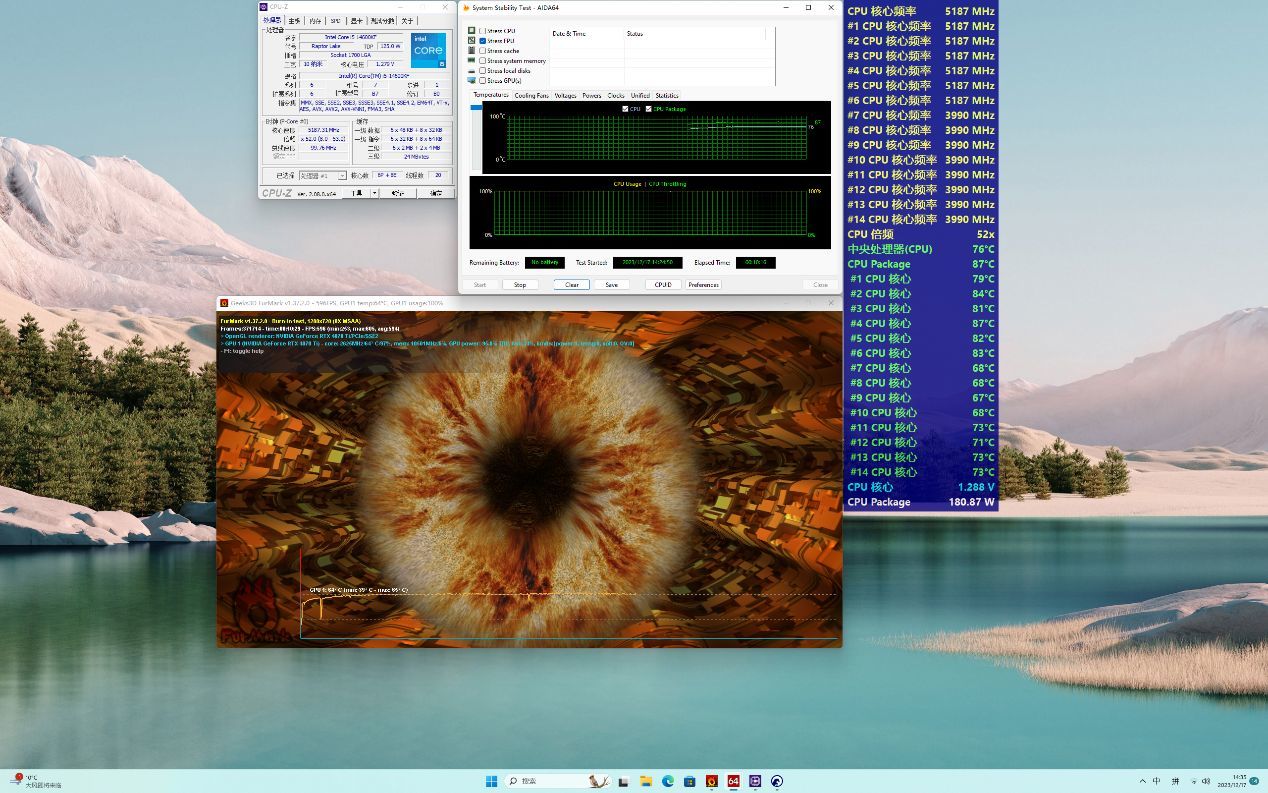Show hidden system tray icons chevron
The width and height of the screenshot is (1268, 793).
point(1142,781)
